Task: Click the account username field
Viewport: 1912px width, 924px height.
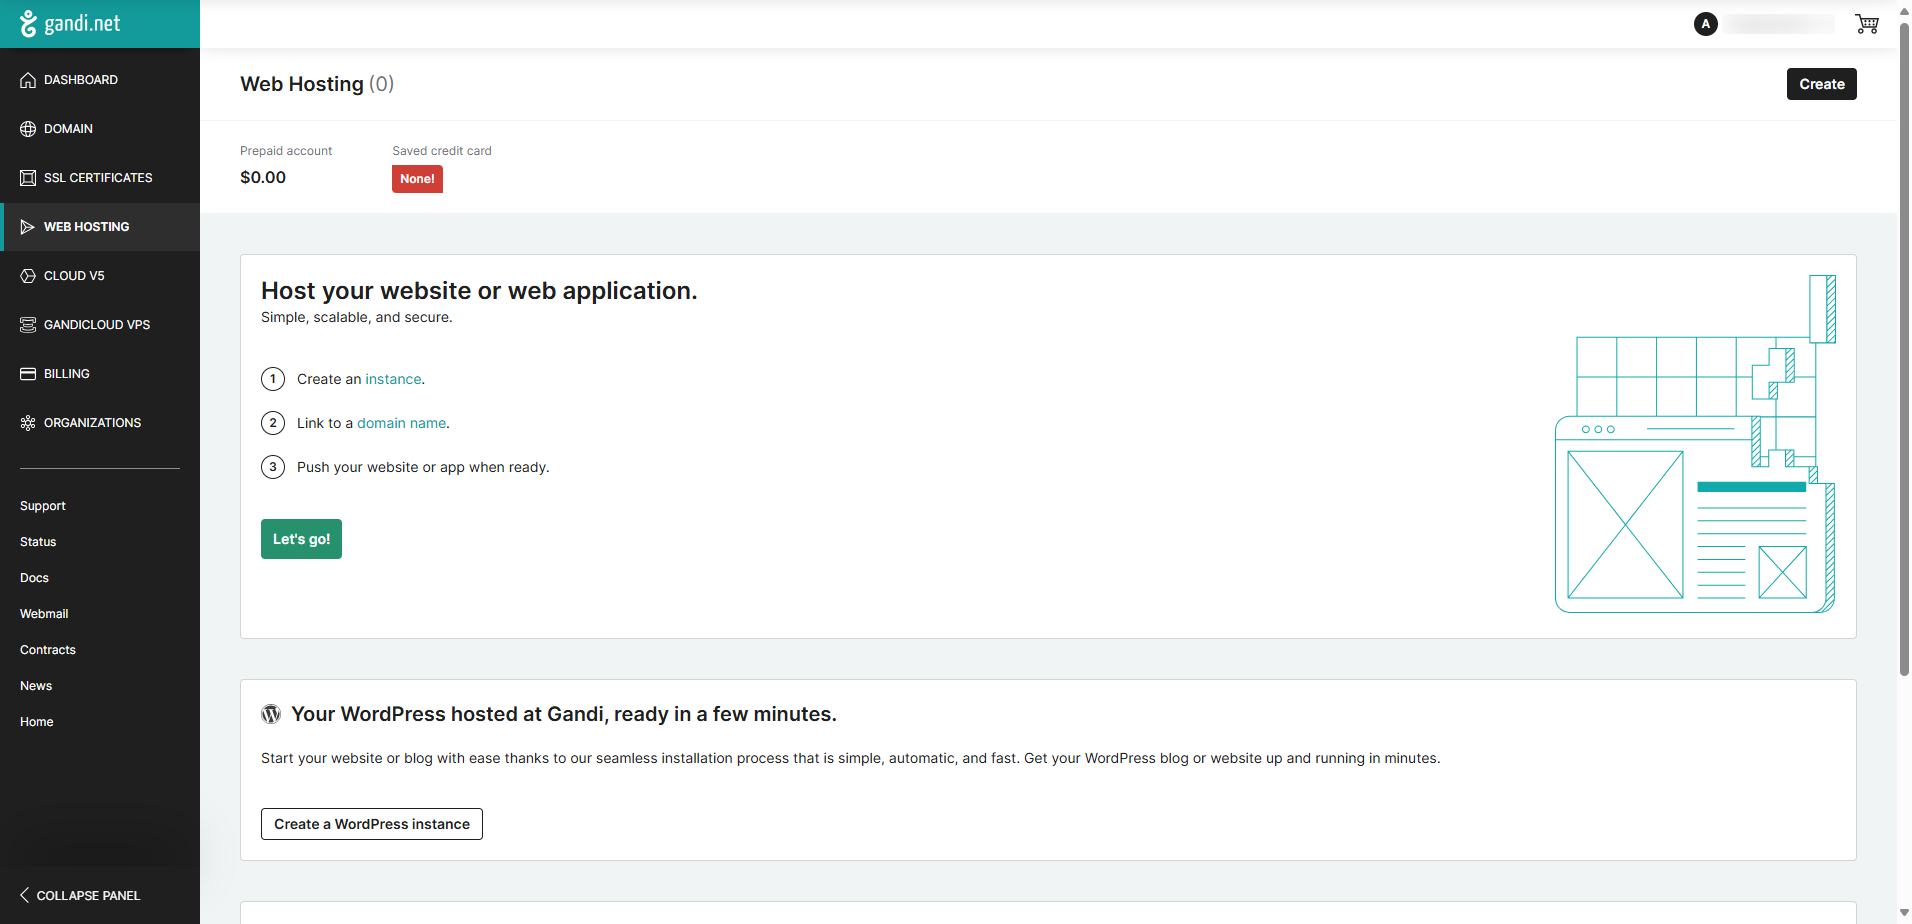Action: [x=1780, y=24]
